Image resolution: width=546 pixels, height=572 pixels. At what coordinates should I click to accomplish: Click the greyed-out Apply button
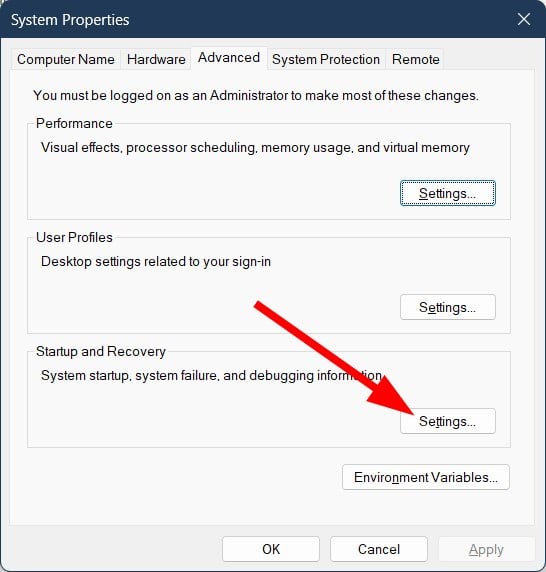click(x=486, y=549)
